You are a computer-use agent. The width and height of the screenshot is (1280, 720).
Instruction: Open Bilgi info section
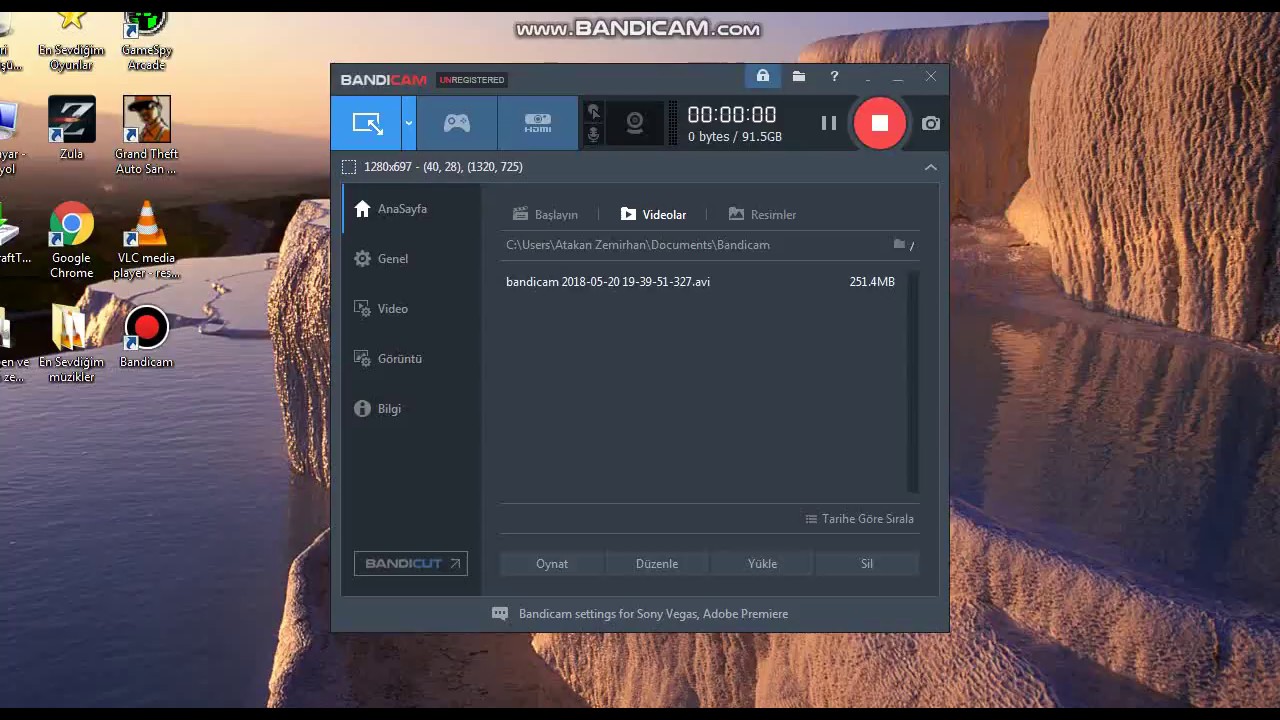point(412,409)
